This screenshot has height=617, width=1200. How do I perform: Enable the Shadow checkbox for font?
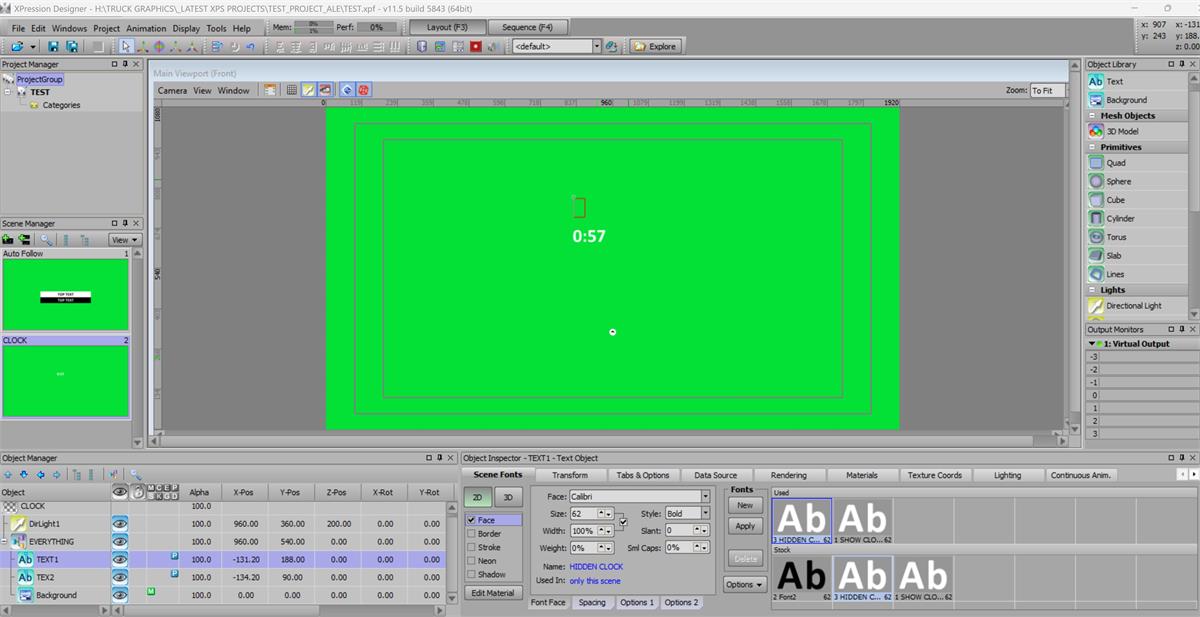[x=472, y=574]
